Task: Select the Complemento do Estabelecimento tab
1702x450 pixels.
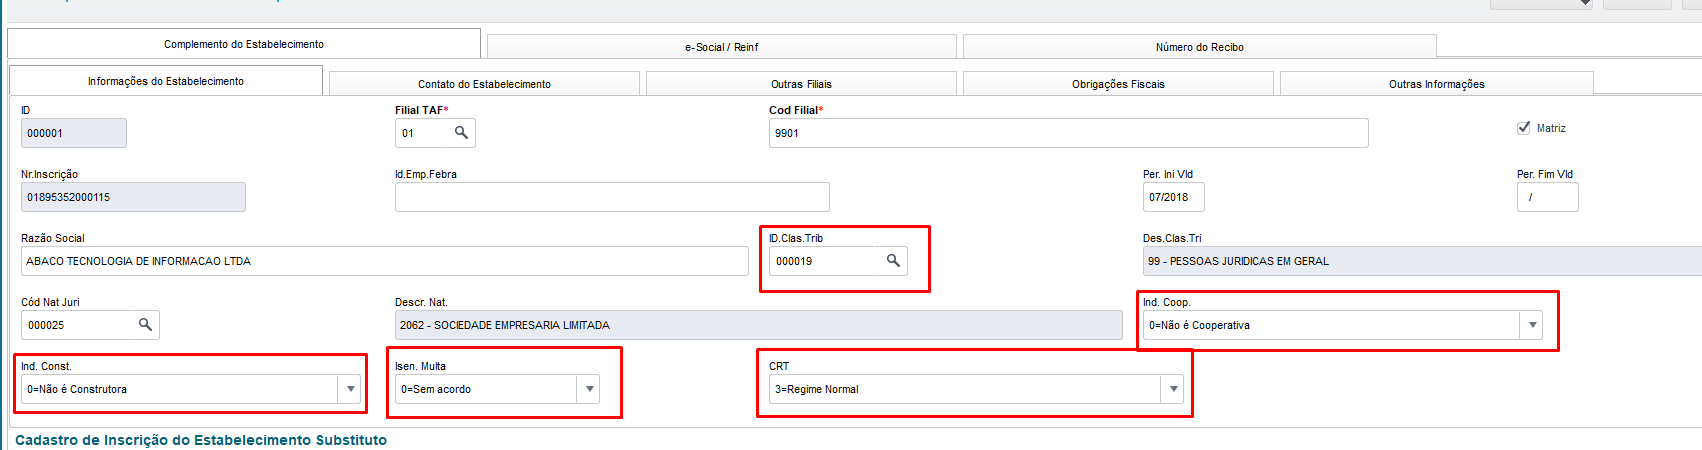Action: point(244,44)
